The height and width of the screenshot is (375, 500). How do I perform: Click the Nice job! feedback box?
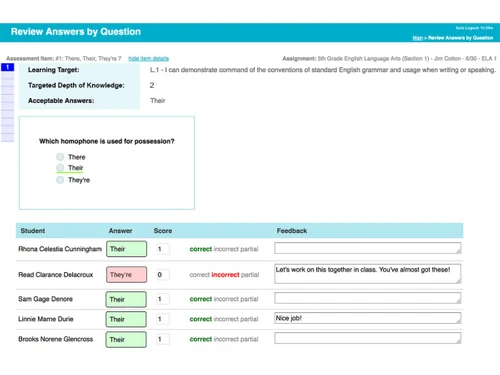[x=368, y=318]
